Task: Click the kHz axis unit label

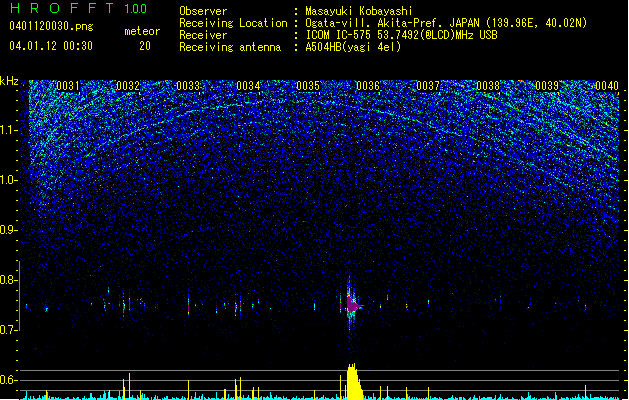Action: coord(9,81)
